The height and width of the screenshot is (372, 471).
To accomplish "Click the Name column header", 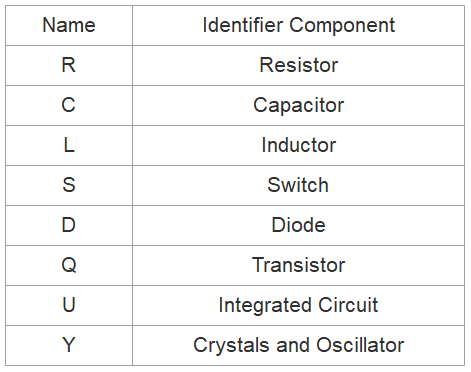I will click(69, 25).
